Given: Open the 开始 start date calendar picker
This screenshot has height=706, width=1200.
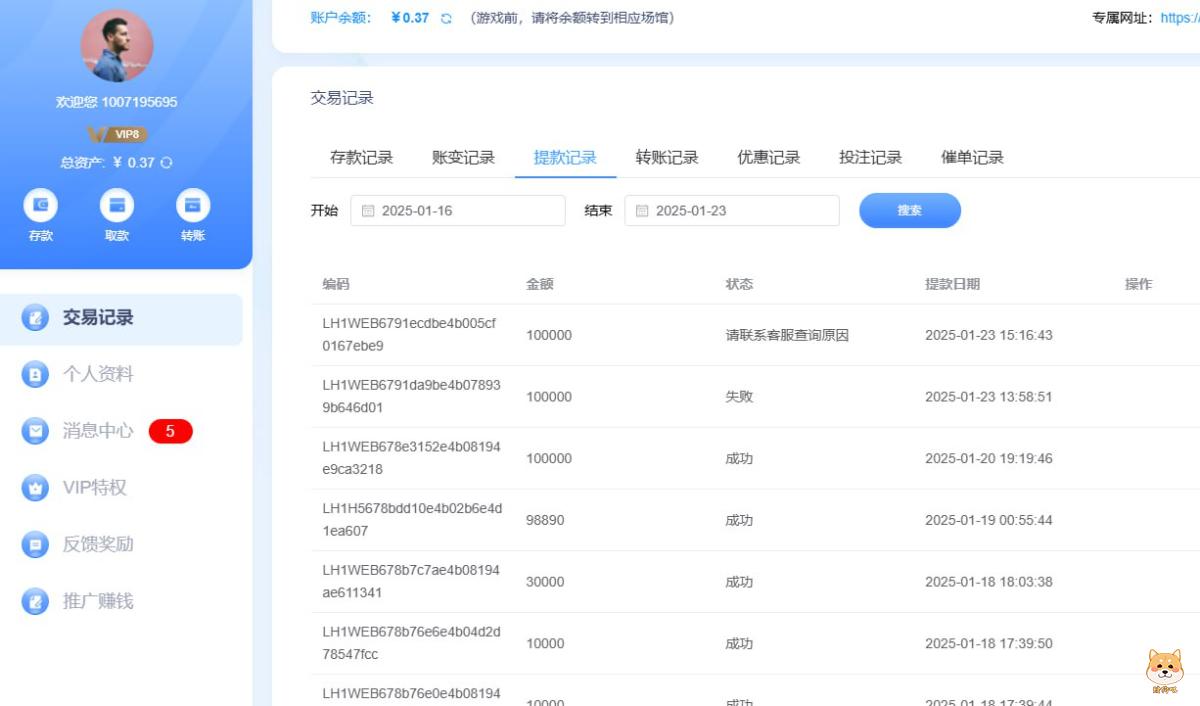Looking at the screenshot, I should 369,211.
